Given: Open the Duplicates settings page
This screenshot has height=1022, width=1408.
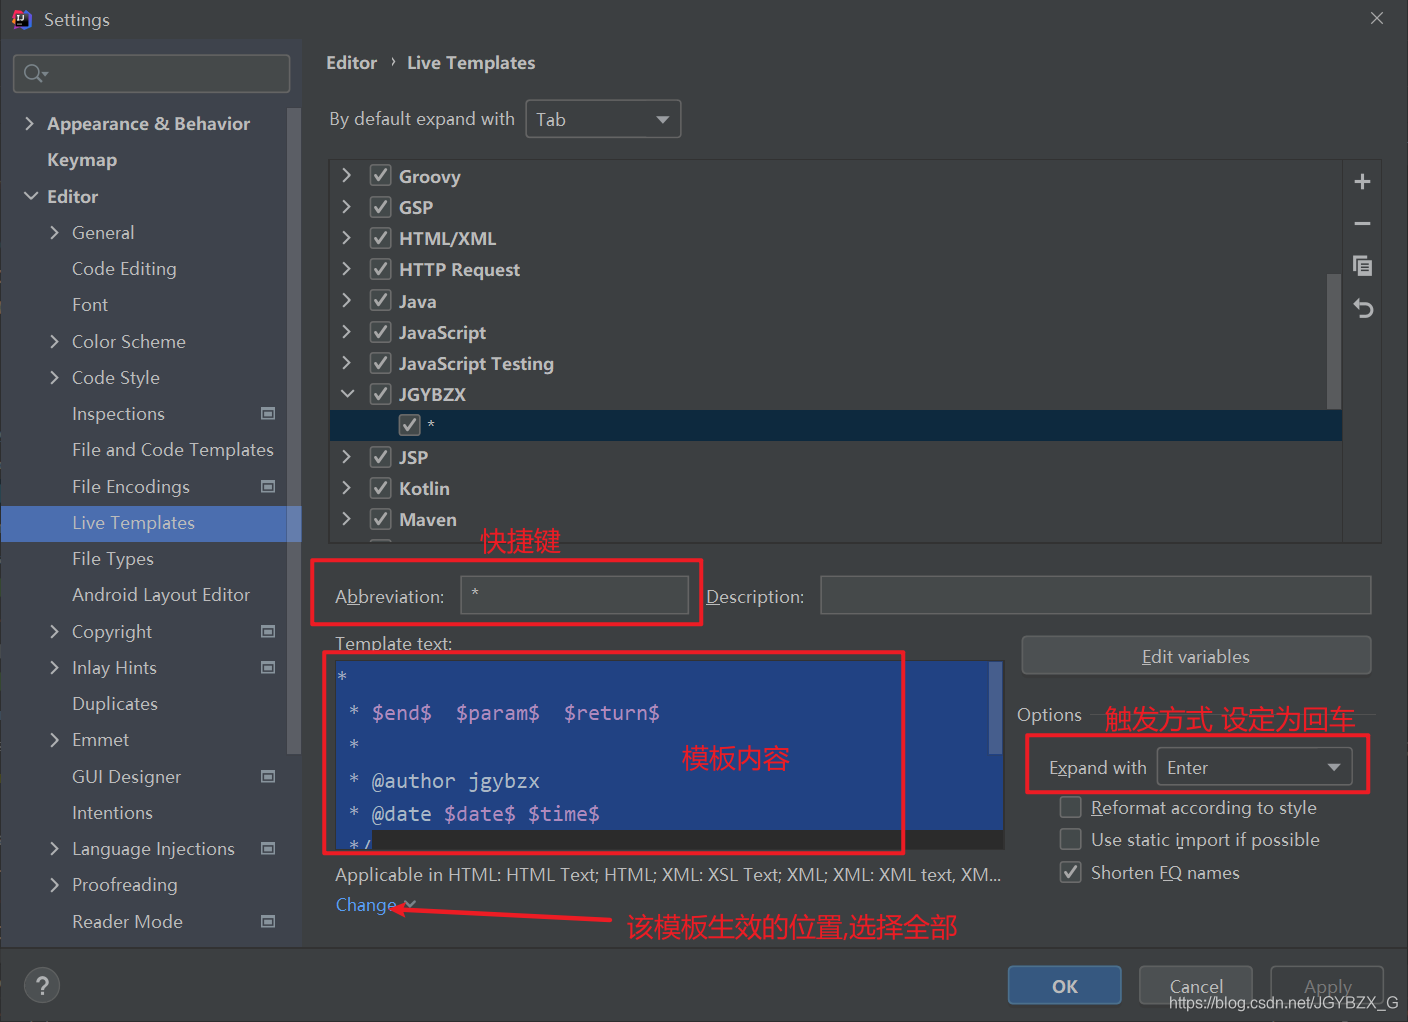Looking at the screenshot, I should point(115,704).
